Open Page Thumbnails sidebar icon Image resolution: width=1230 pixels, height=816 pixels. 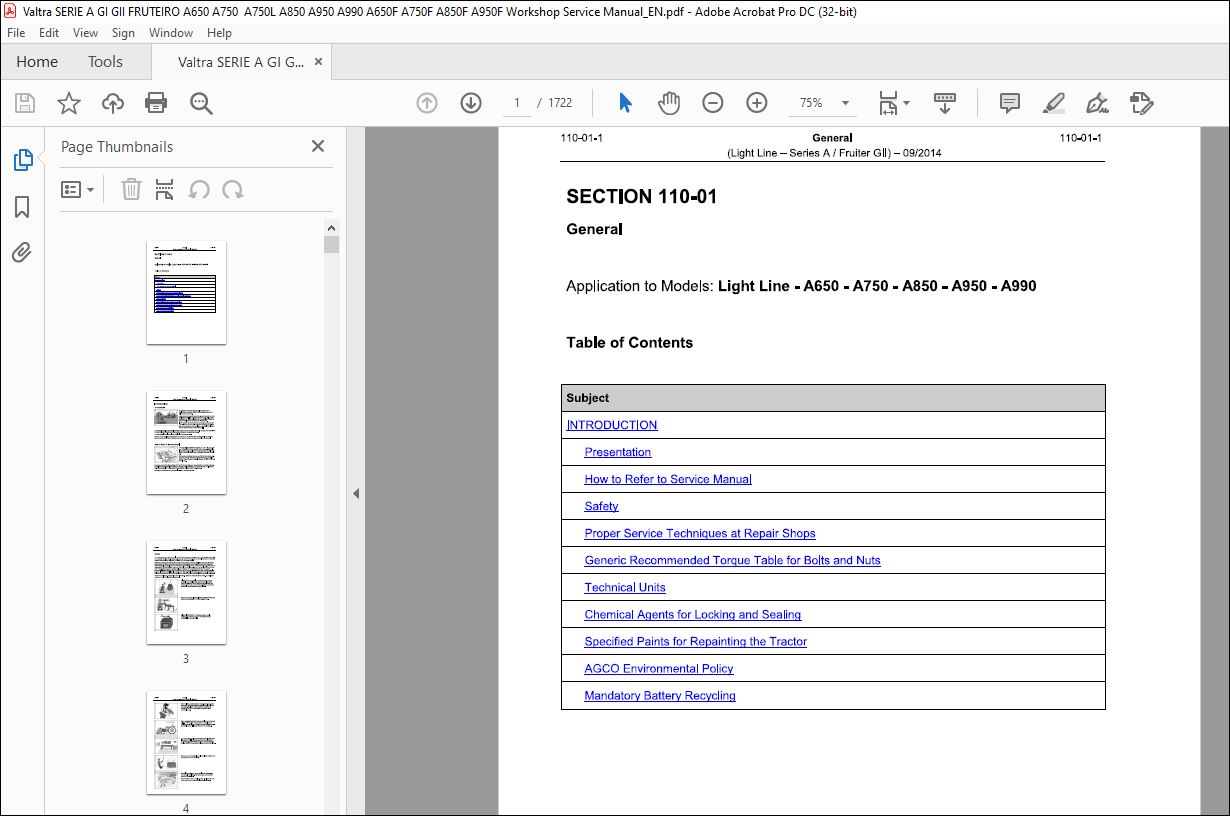pos(22,160)
